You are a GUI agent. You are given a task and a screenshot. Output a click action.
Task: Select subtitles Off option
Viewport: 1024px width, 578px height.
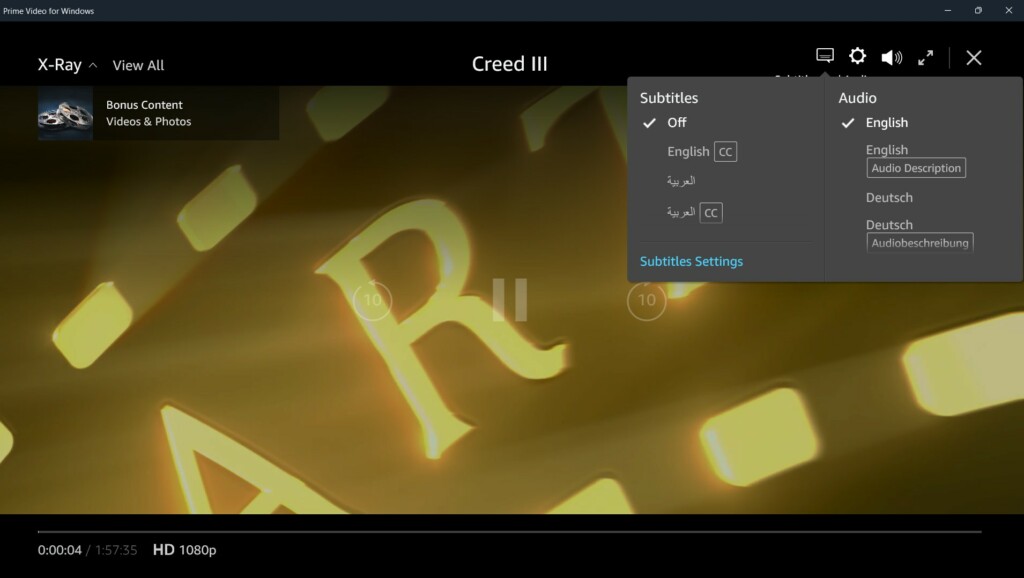point(677,123)
